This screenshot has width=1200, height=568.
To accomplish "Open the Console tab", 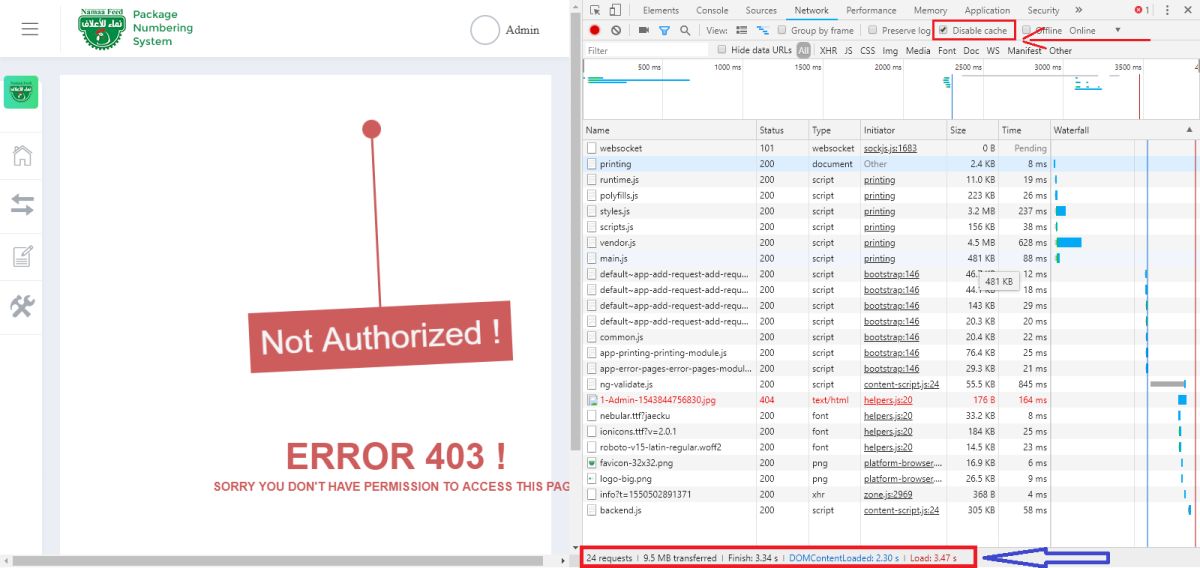I will pos(712,10).
